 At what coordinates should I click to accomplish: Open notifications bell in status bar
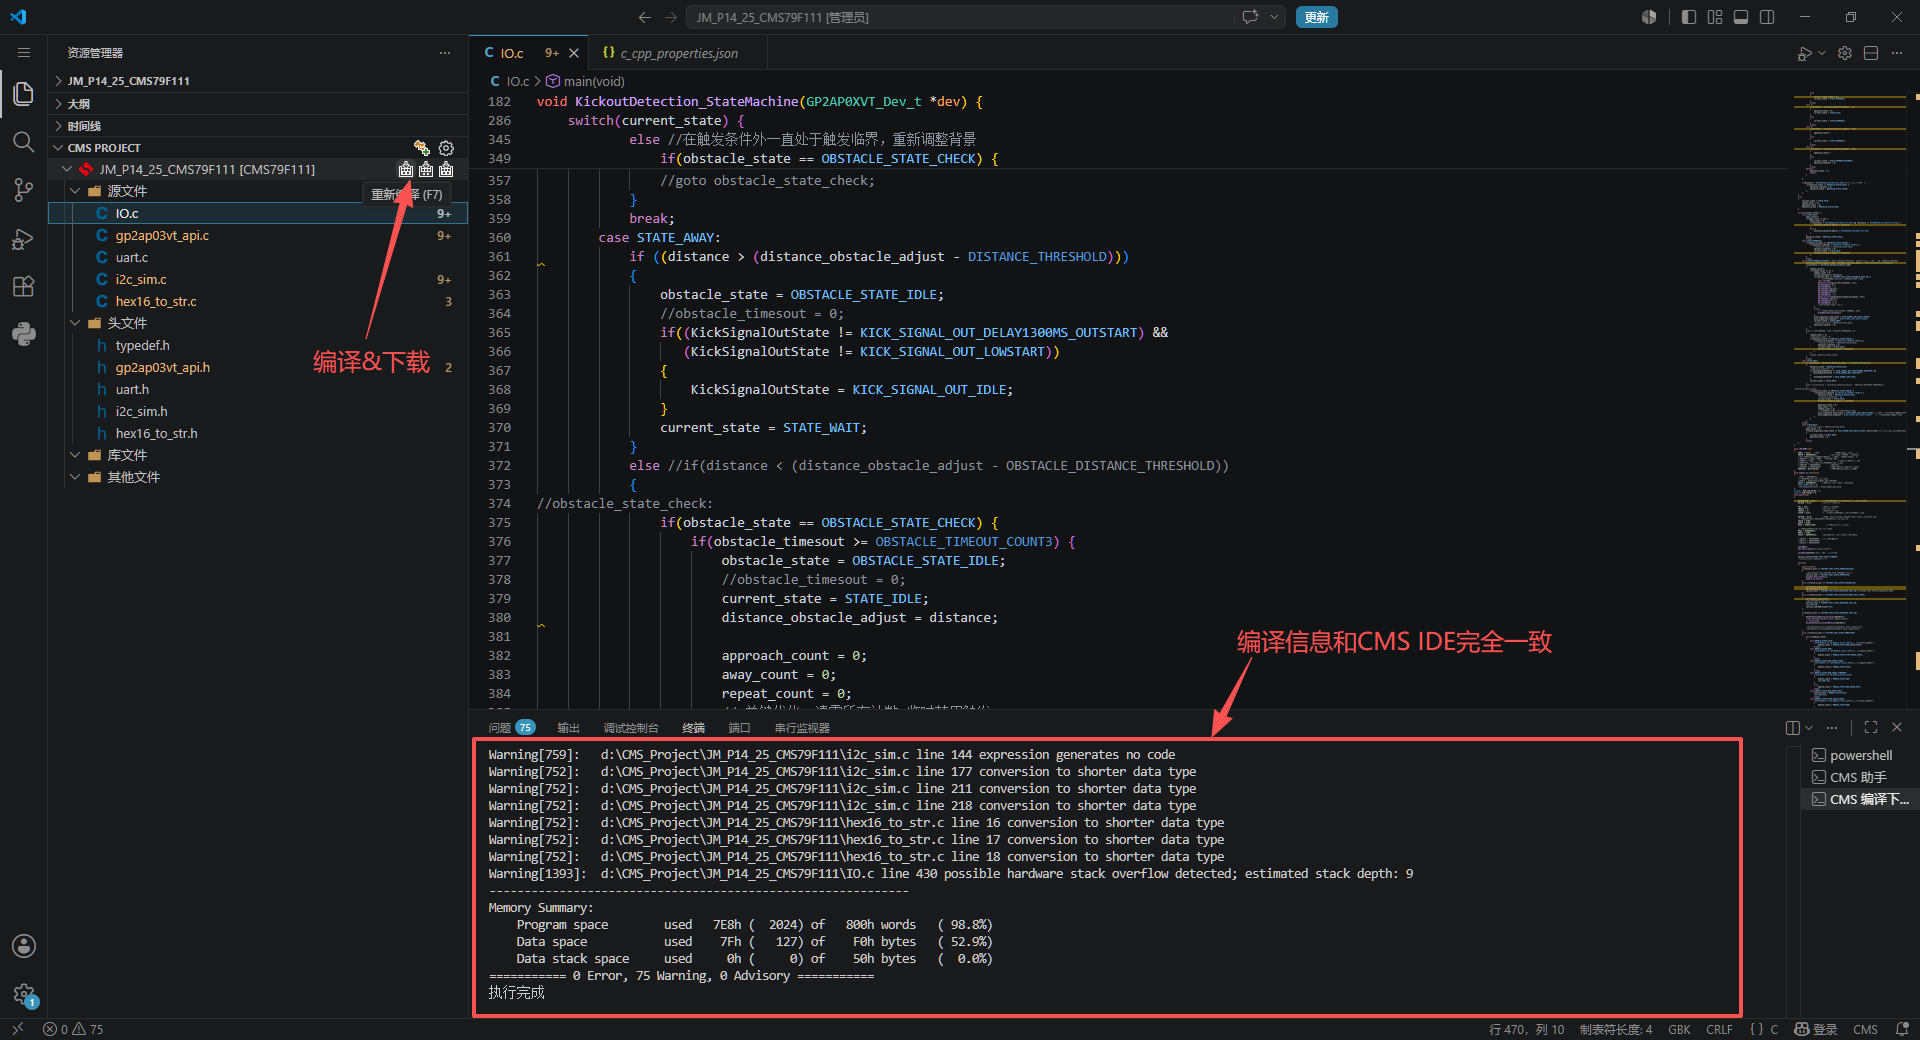point(1902,1029)
